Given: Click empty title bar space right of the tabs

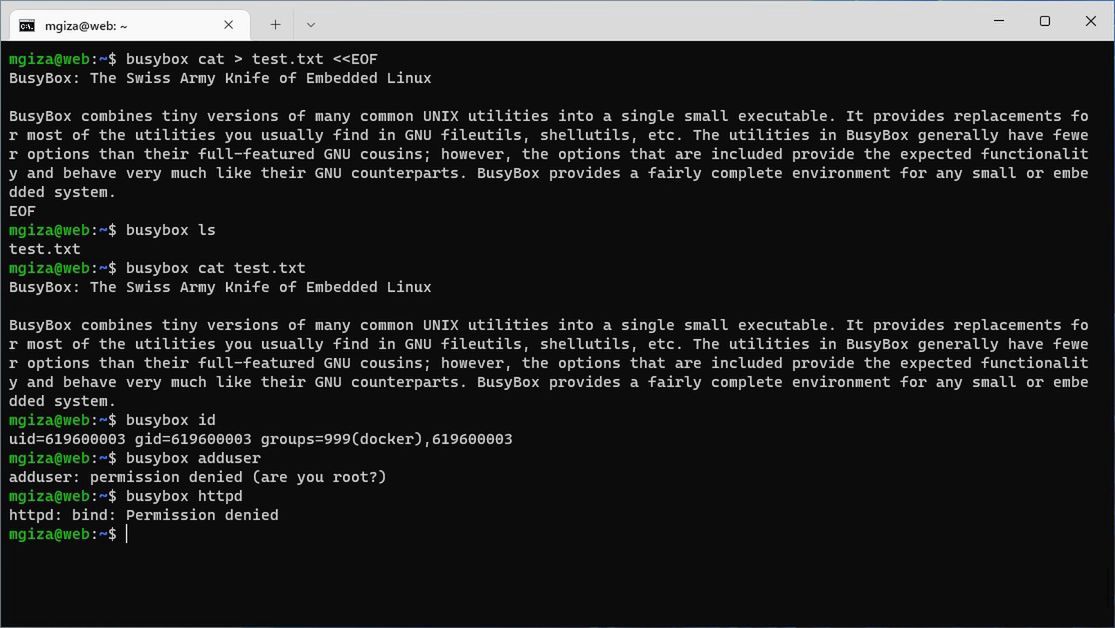Looking at the screenshot, I should (650, 22).
